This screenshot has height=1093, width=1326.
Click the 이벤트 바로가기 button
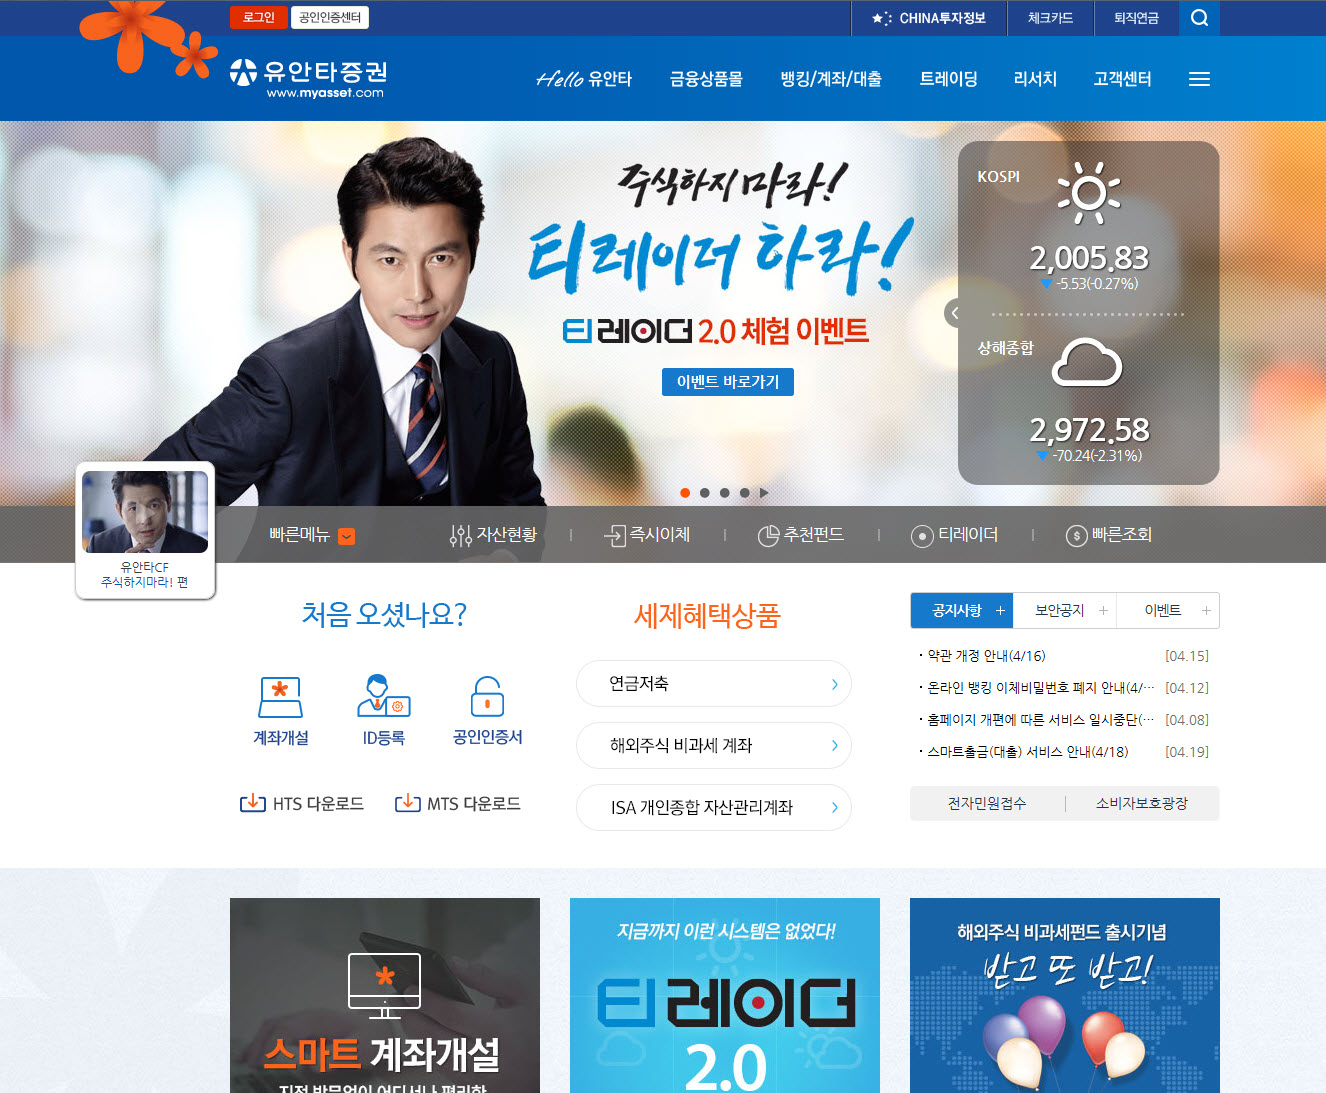tap(728, 382)
